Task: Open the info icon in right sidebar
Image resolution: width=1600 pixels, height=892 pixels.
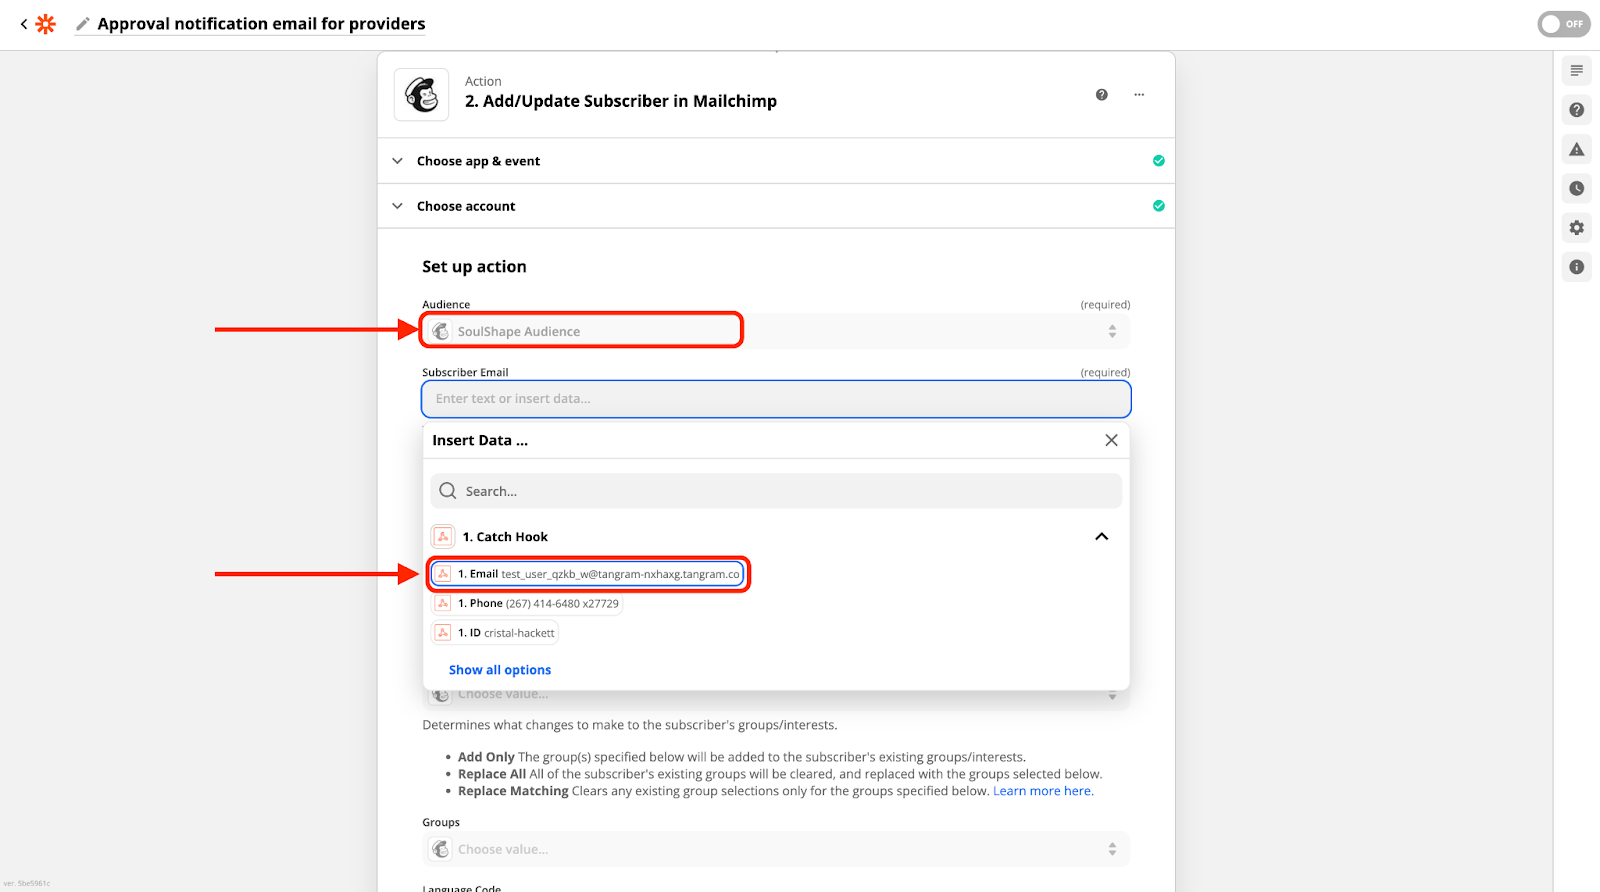Action: pyautogui.click(x=1577, y=267)
